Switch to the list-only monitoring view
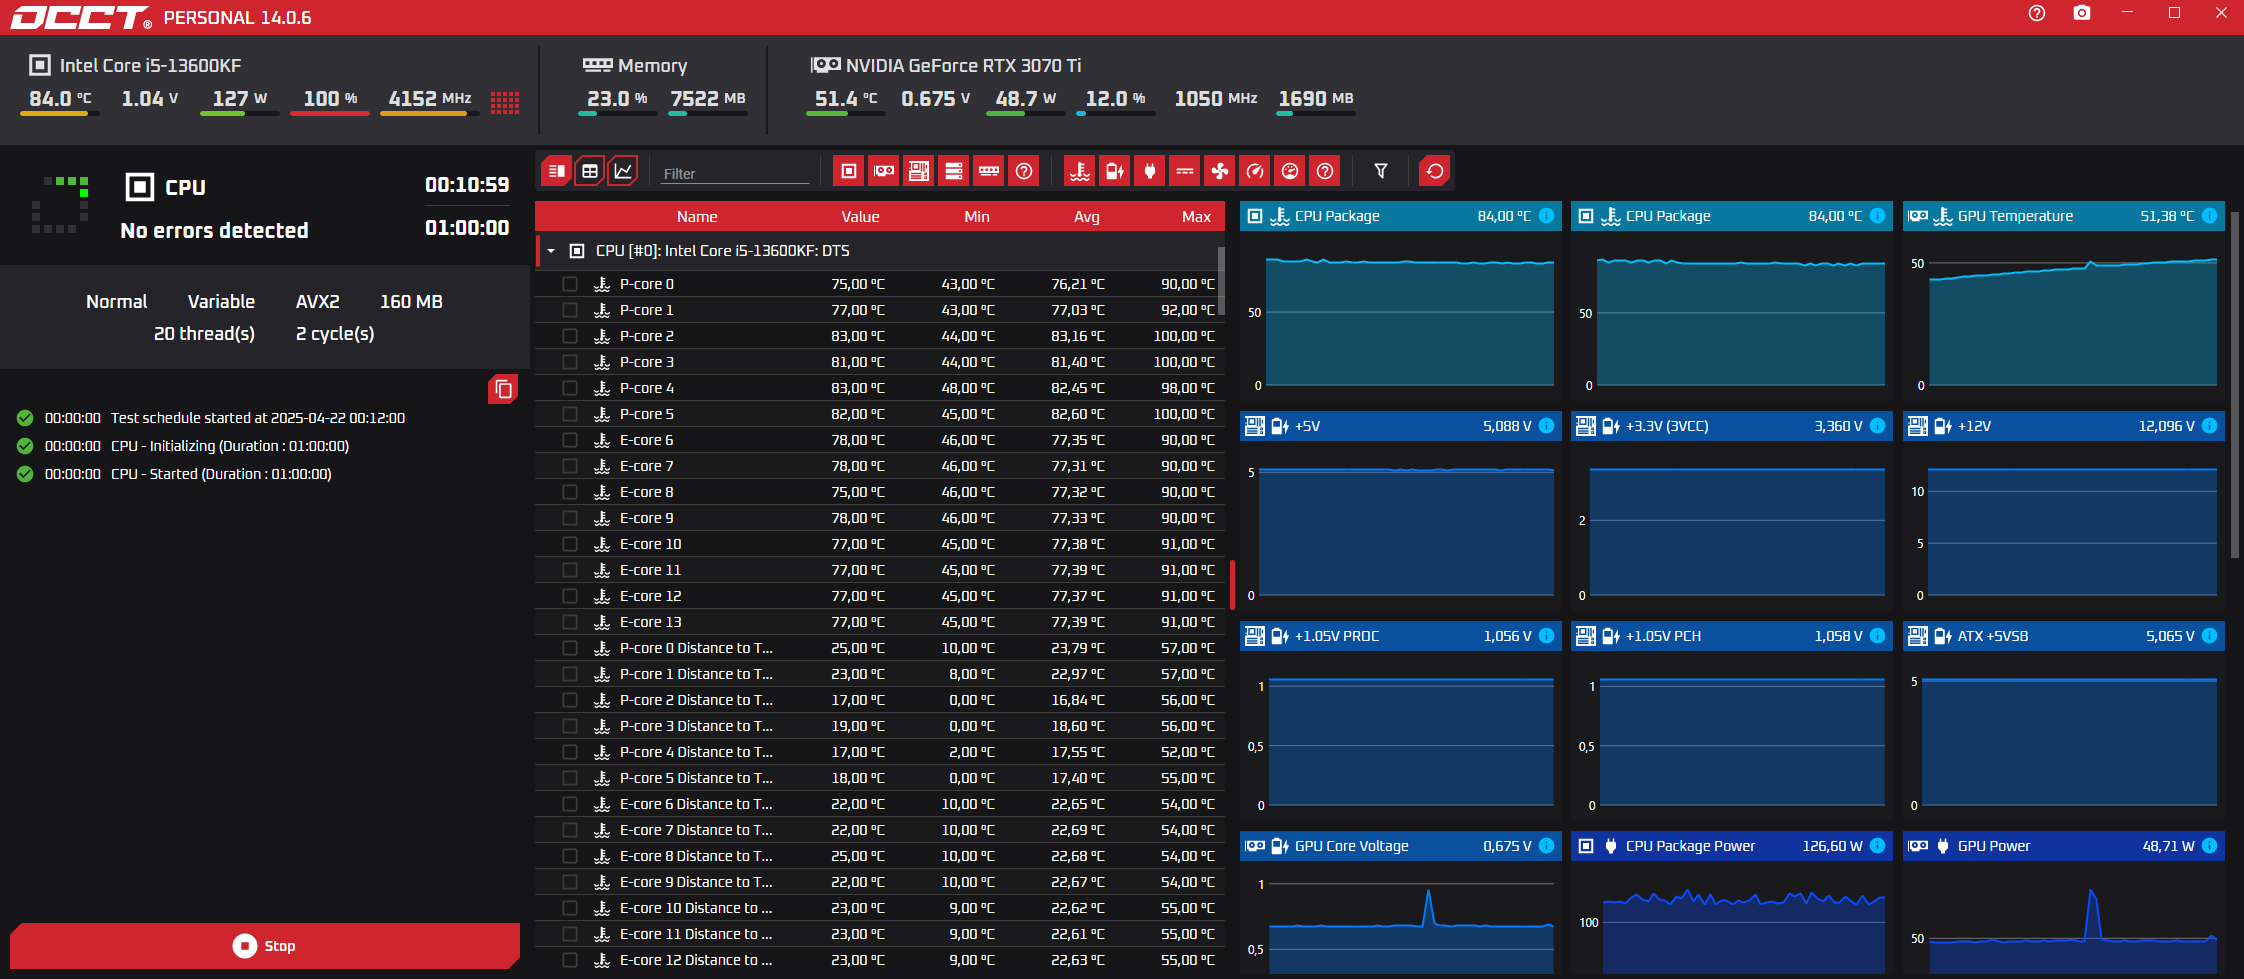This screenshot has height=979, width=2244. pyautogui.click(x=556, y=171)
